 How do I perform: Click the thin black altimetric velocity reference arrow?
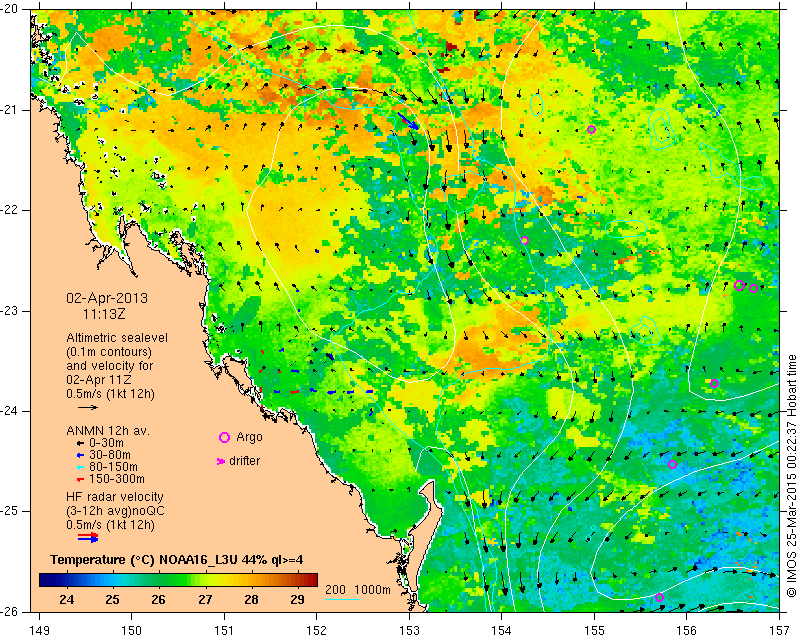88,407
